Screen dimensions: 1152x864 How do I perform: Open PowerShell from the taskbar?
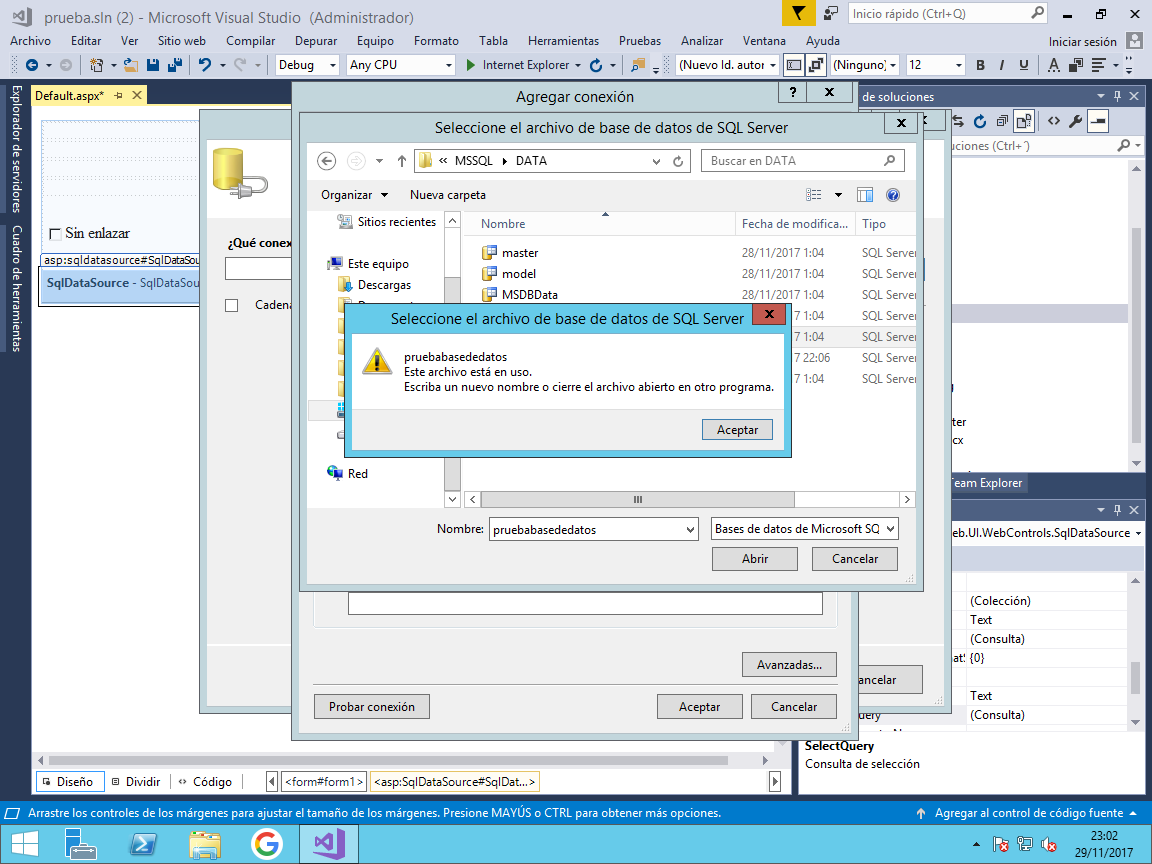(142, 843)
